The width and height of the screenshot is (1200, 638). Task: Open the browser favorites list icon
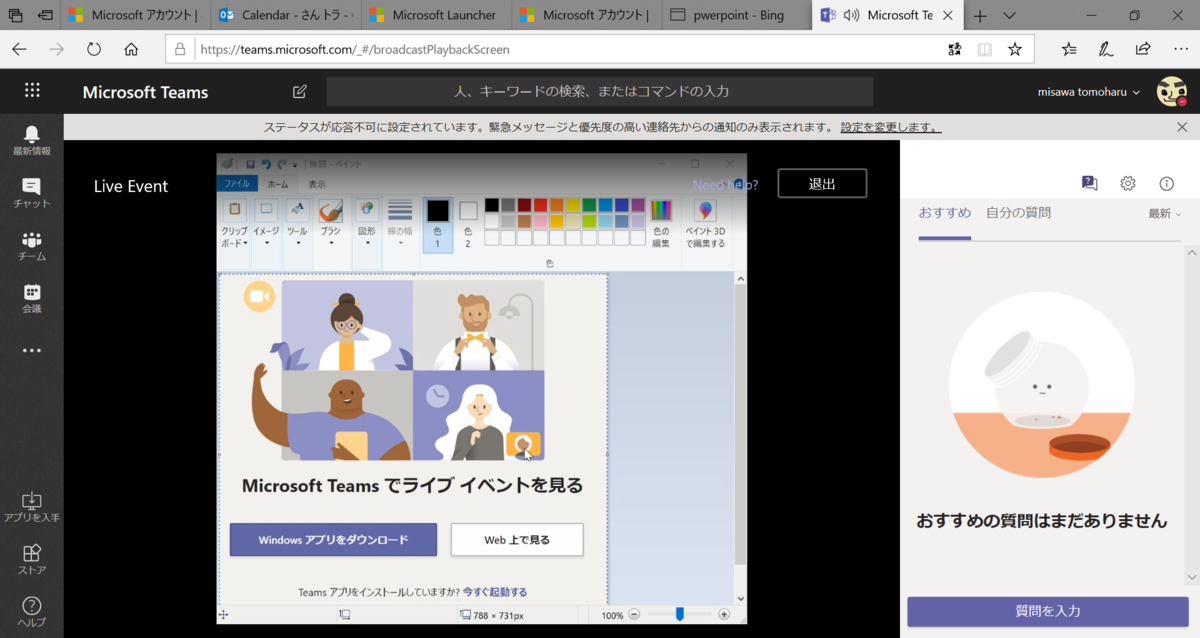tap(1069, 49)
